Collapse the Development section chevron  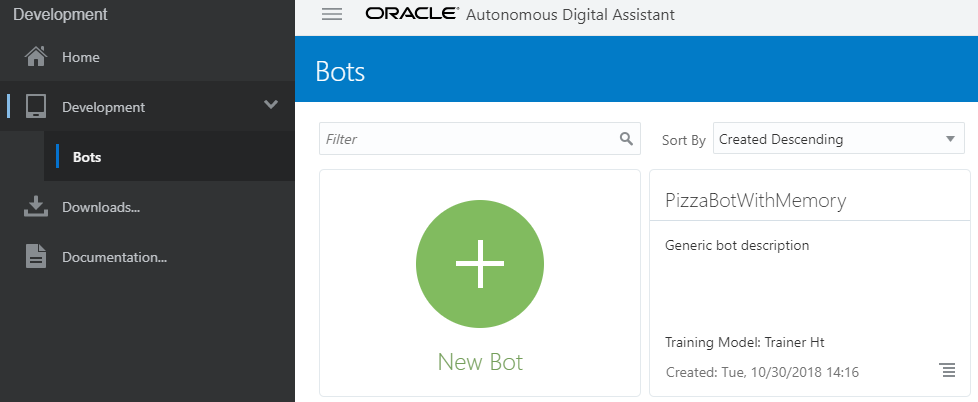tap(271, 105)
